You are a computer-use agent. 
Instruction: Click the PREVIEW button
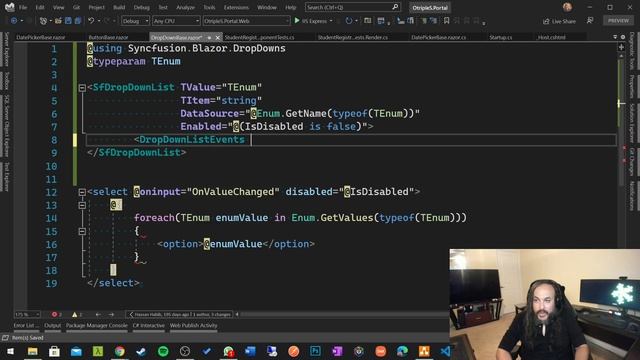(618, 20)
